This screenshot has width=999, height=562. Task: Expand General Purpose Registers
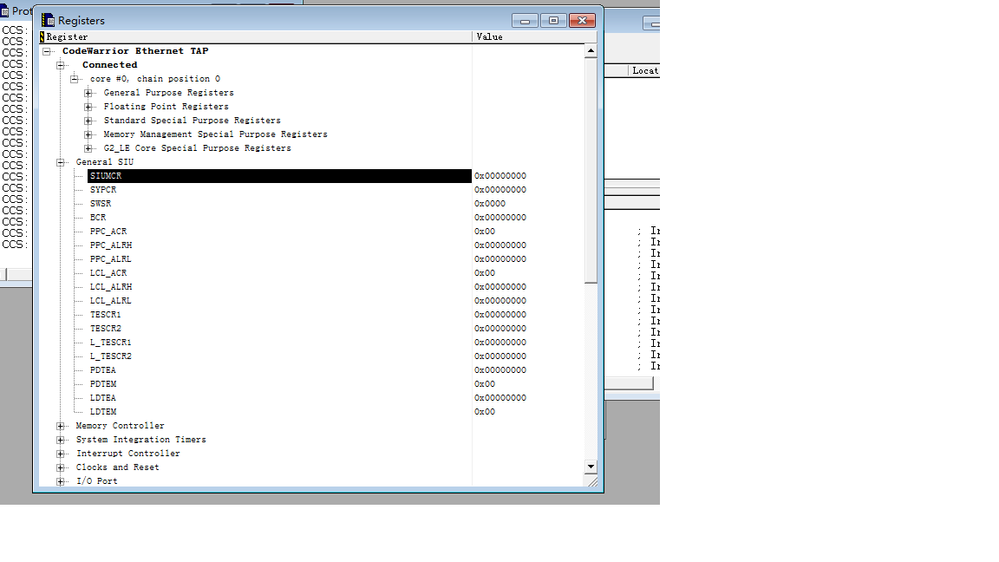[x=89, y=93]
